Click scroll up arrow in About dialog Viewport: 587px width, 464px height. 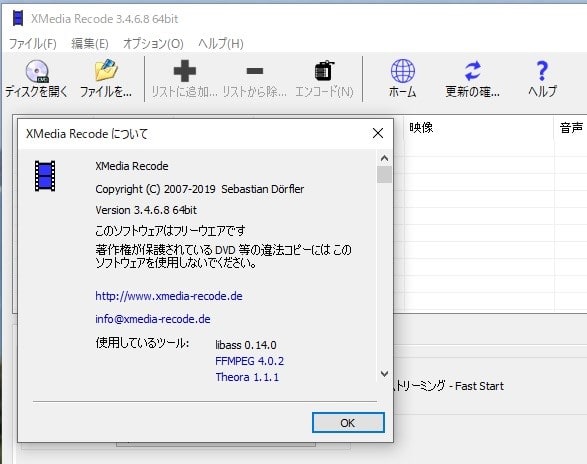(x=384, y=158)
